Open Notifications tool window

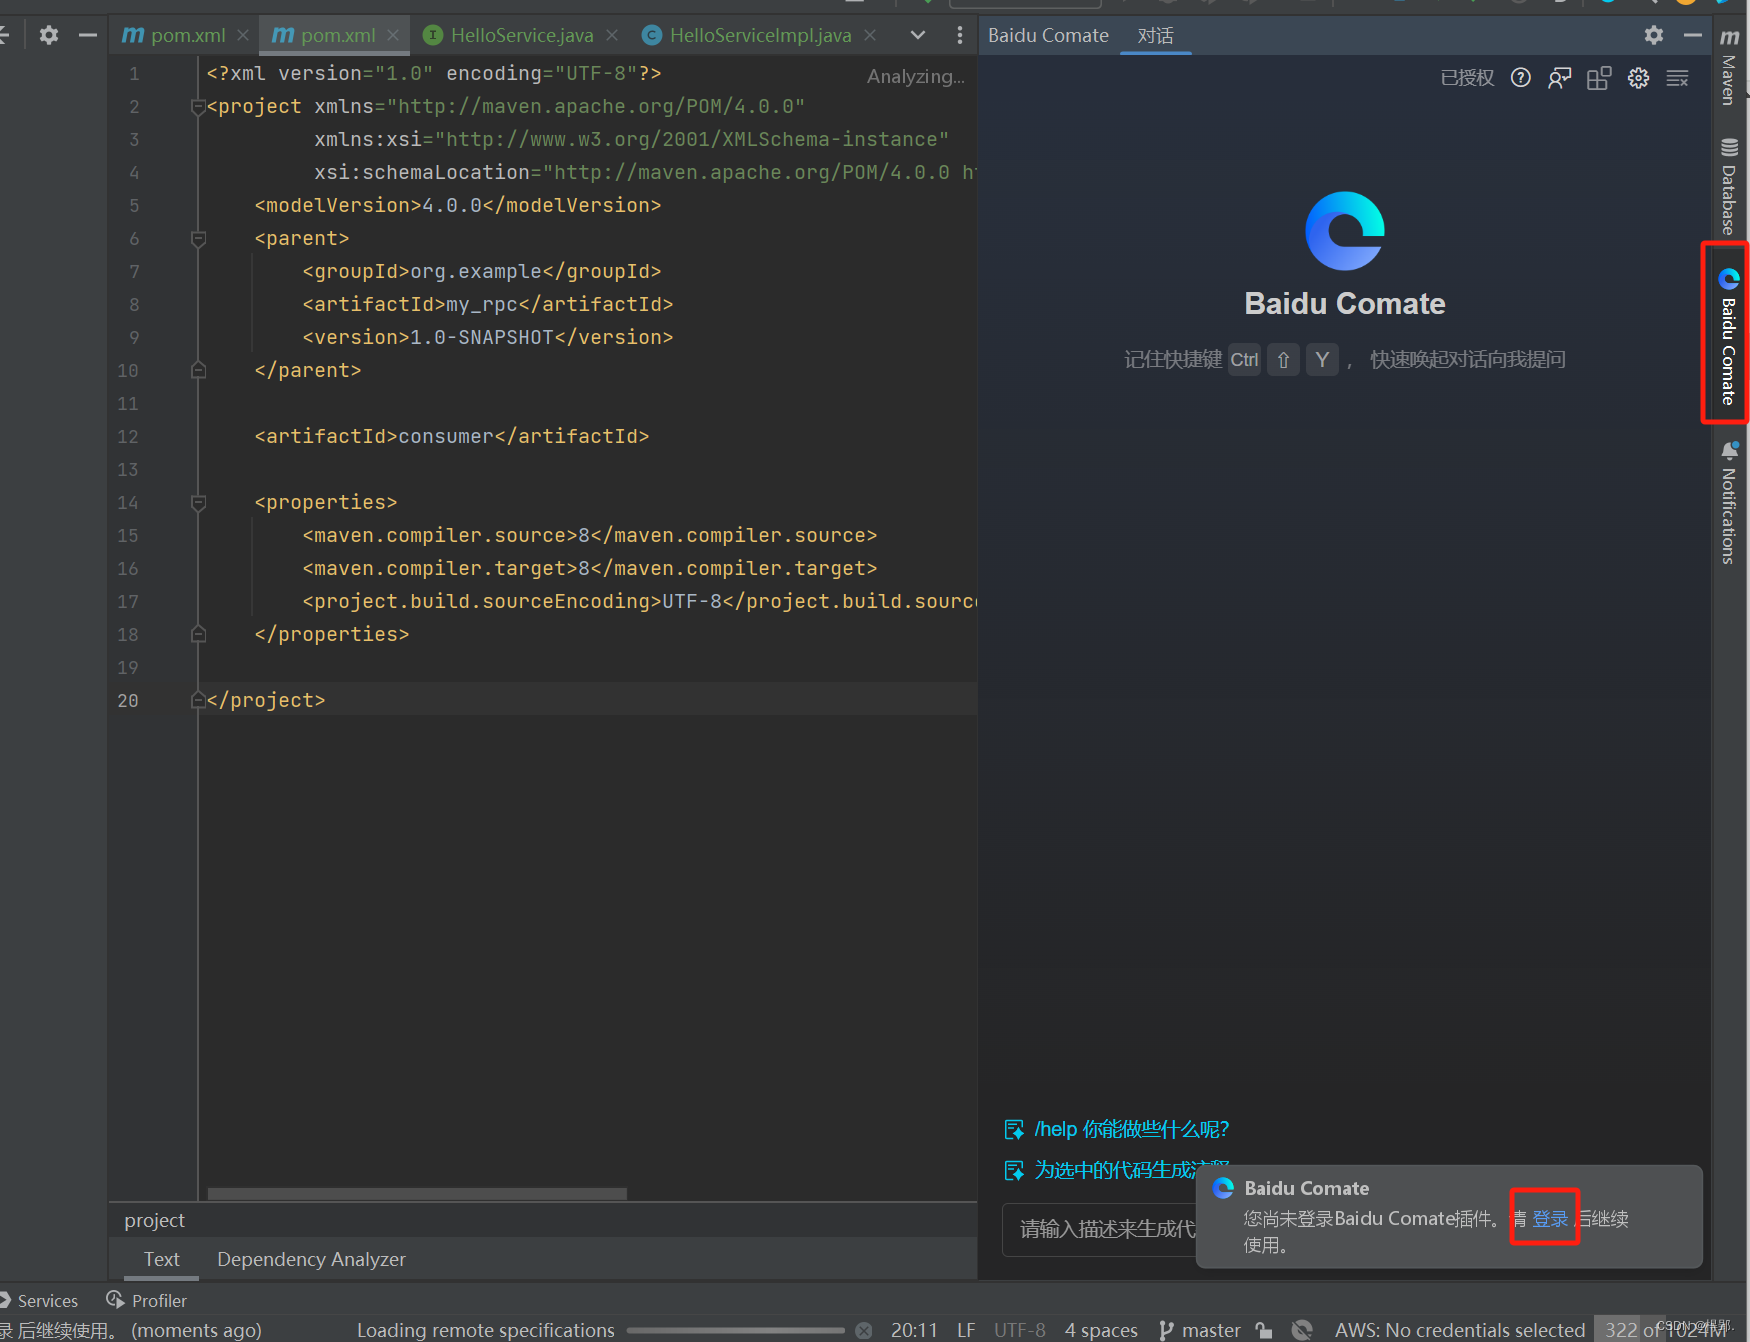[x=1729, y=502]
